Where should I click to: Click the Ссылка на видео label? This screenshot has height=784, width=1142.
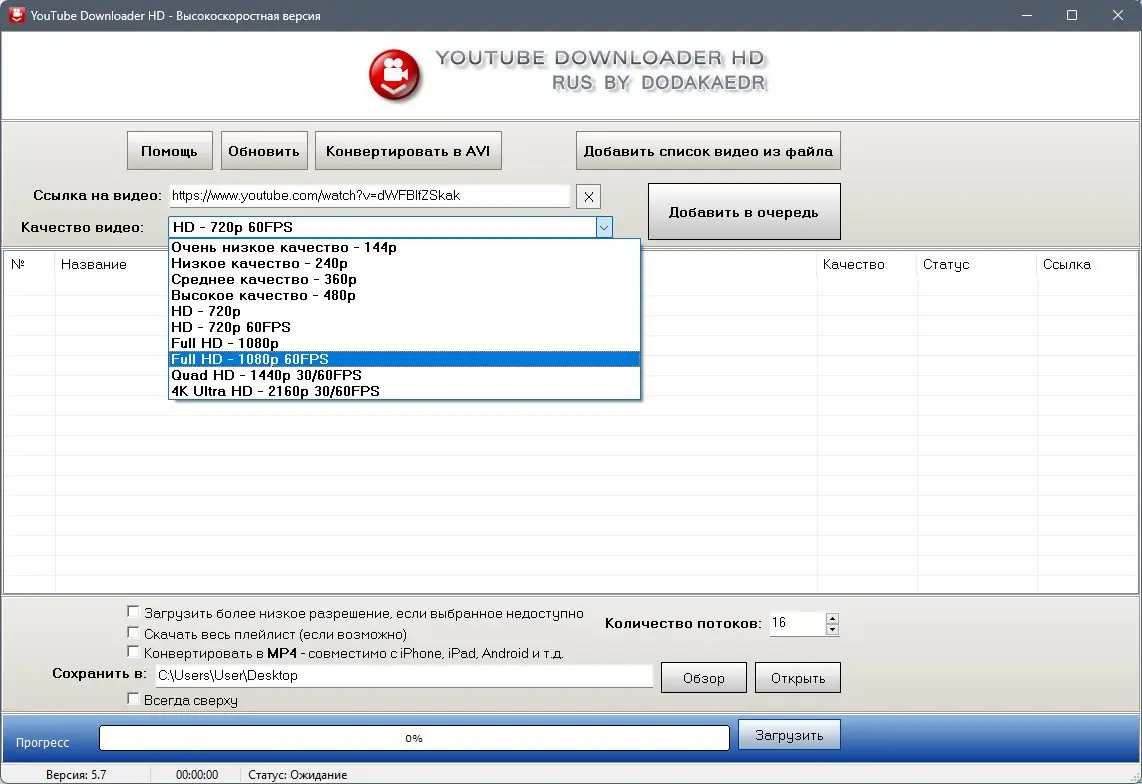pos(97,195)
